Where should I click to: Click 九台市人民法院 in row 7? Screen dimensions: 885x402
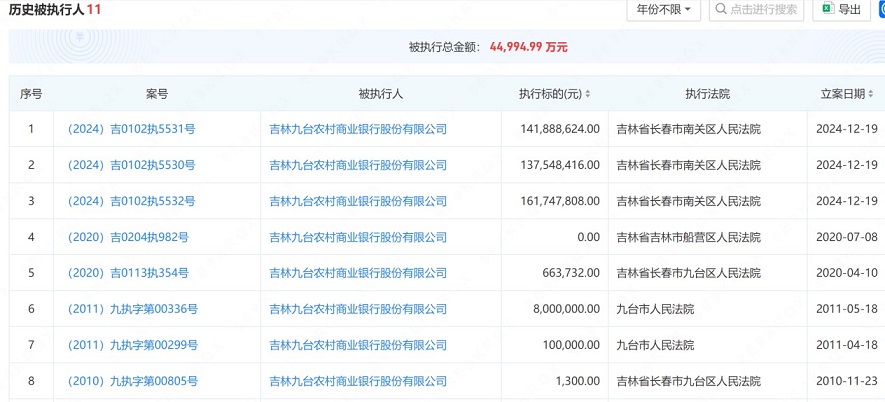pyautogui.click(x=655, y=345)
